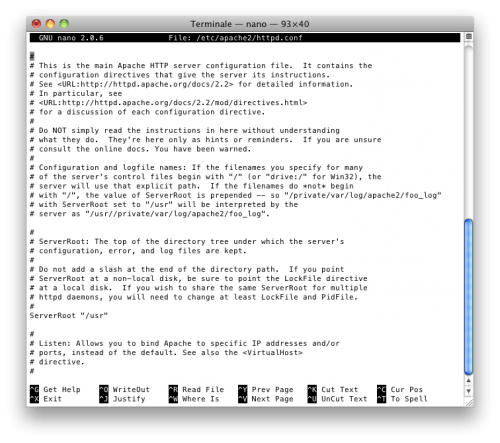Click the line 'Do NOT simply read the instructions'

pos(185,130)
